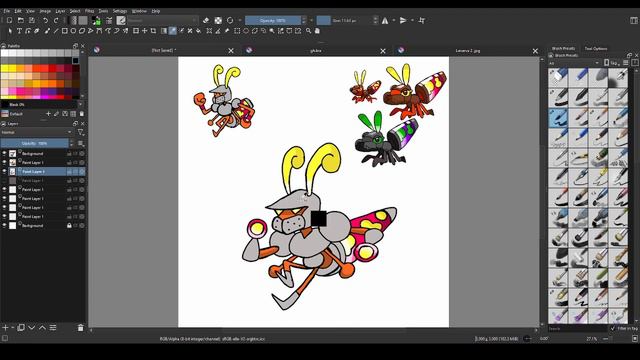This screenshot has width=640, height=360.
Task: Click the wrap around mode icon
Action: pyautogui.click(x=422, y=20)
